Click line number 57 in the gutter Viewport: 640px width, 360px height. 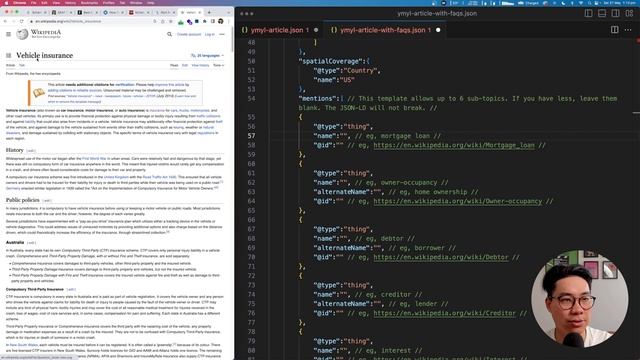[x=251, y=136]
